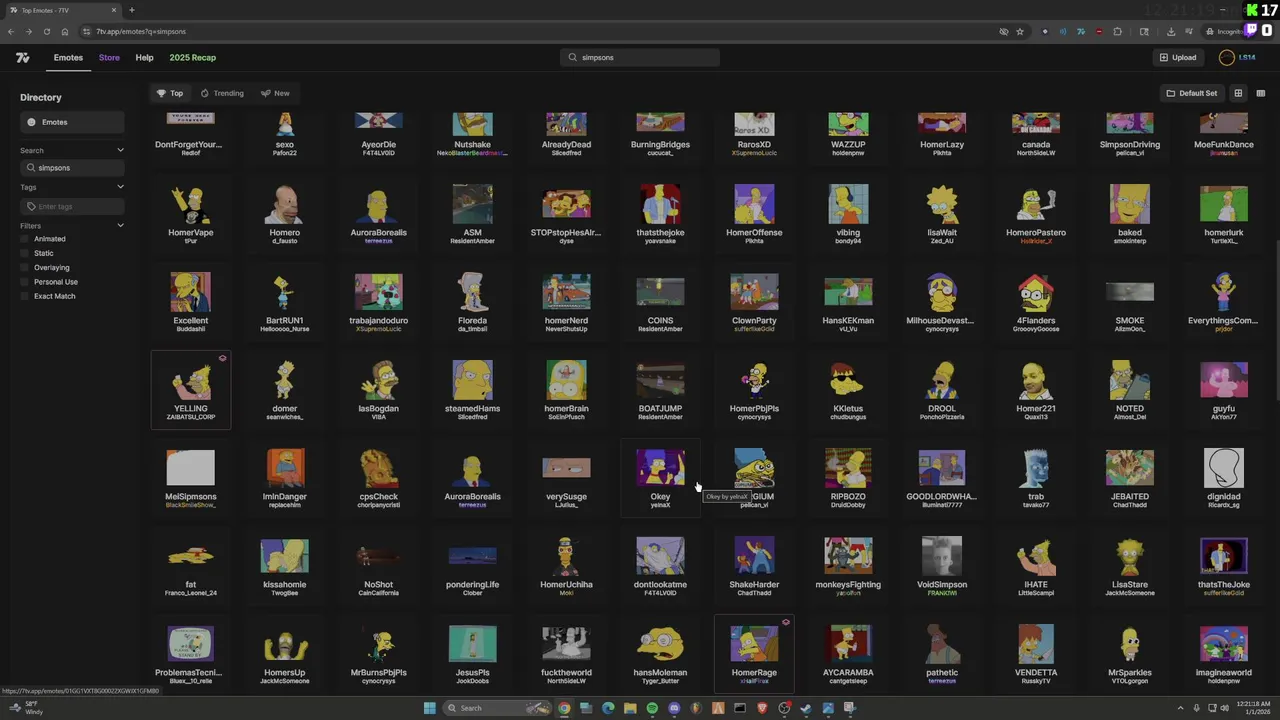The width and height of the screenshot is (1280, 720).
Task: Go to browser home page icon
Action: pos(64,31)
